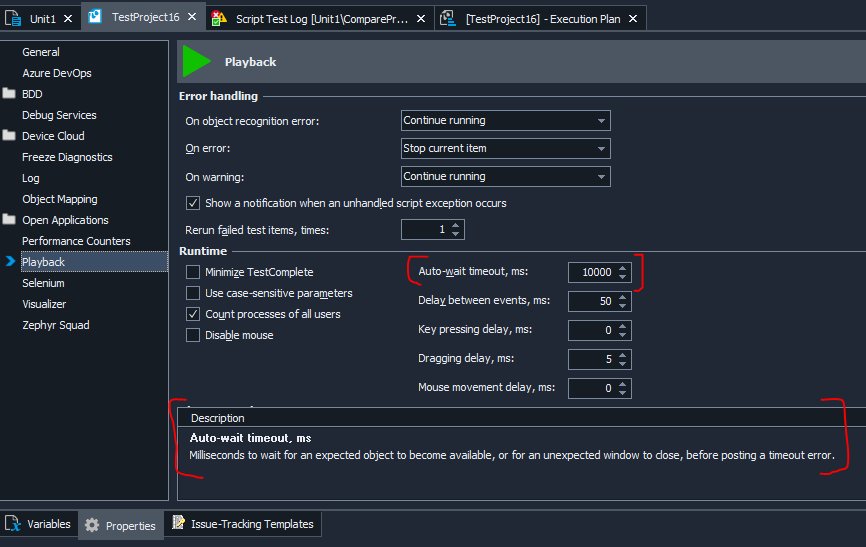Close the TestProject16 tab
Viewport: 866px width, 547px height.
pyautogui.click(x=192, y=17)
